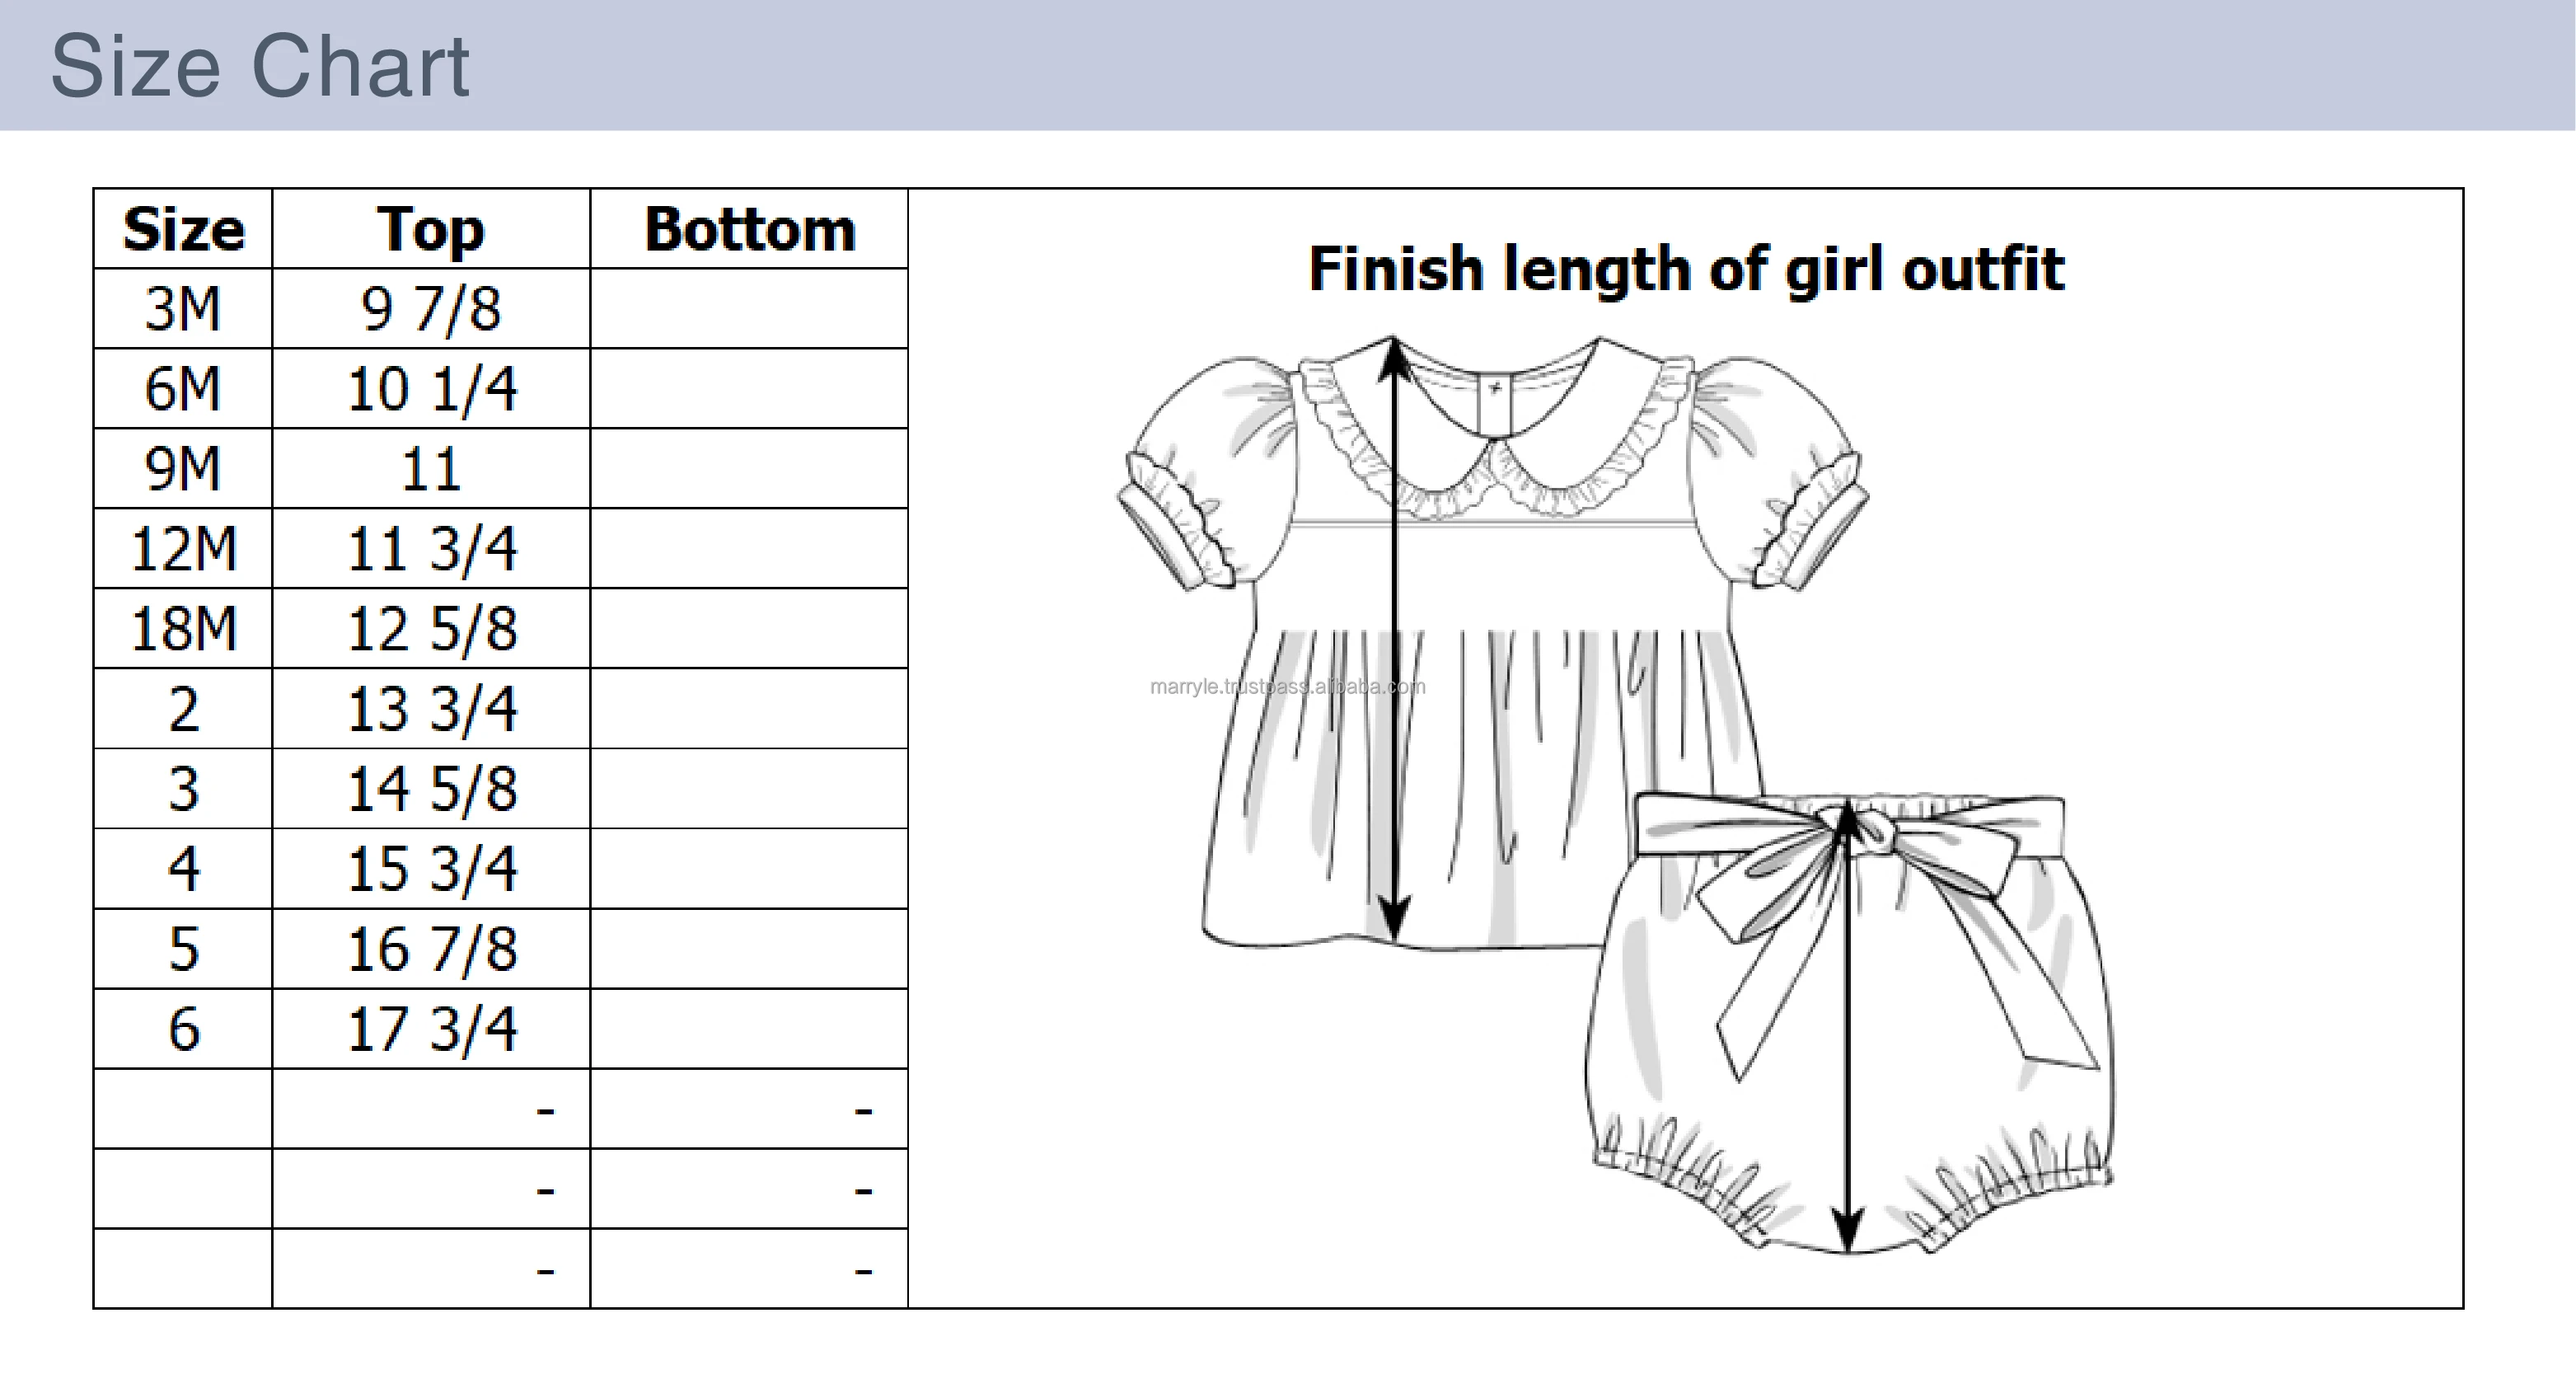This screenshot has height=1374, width=2576.
Task: Click the 13 3/4 measurement cell
Action: tap(431, 708)
